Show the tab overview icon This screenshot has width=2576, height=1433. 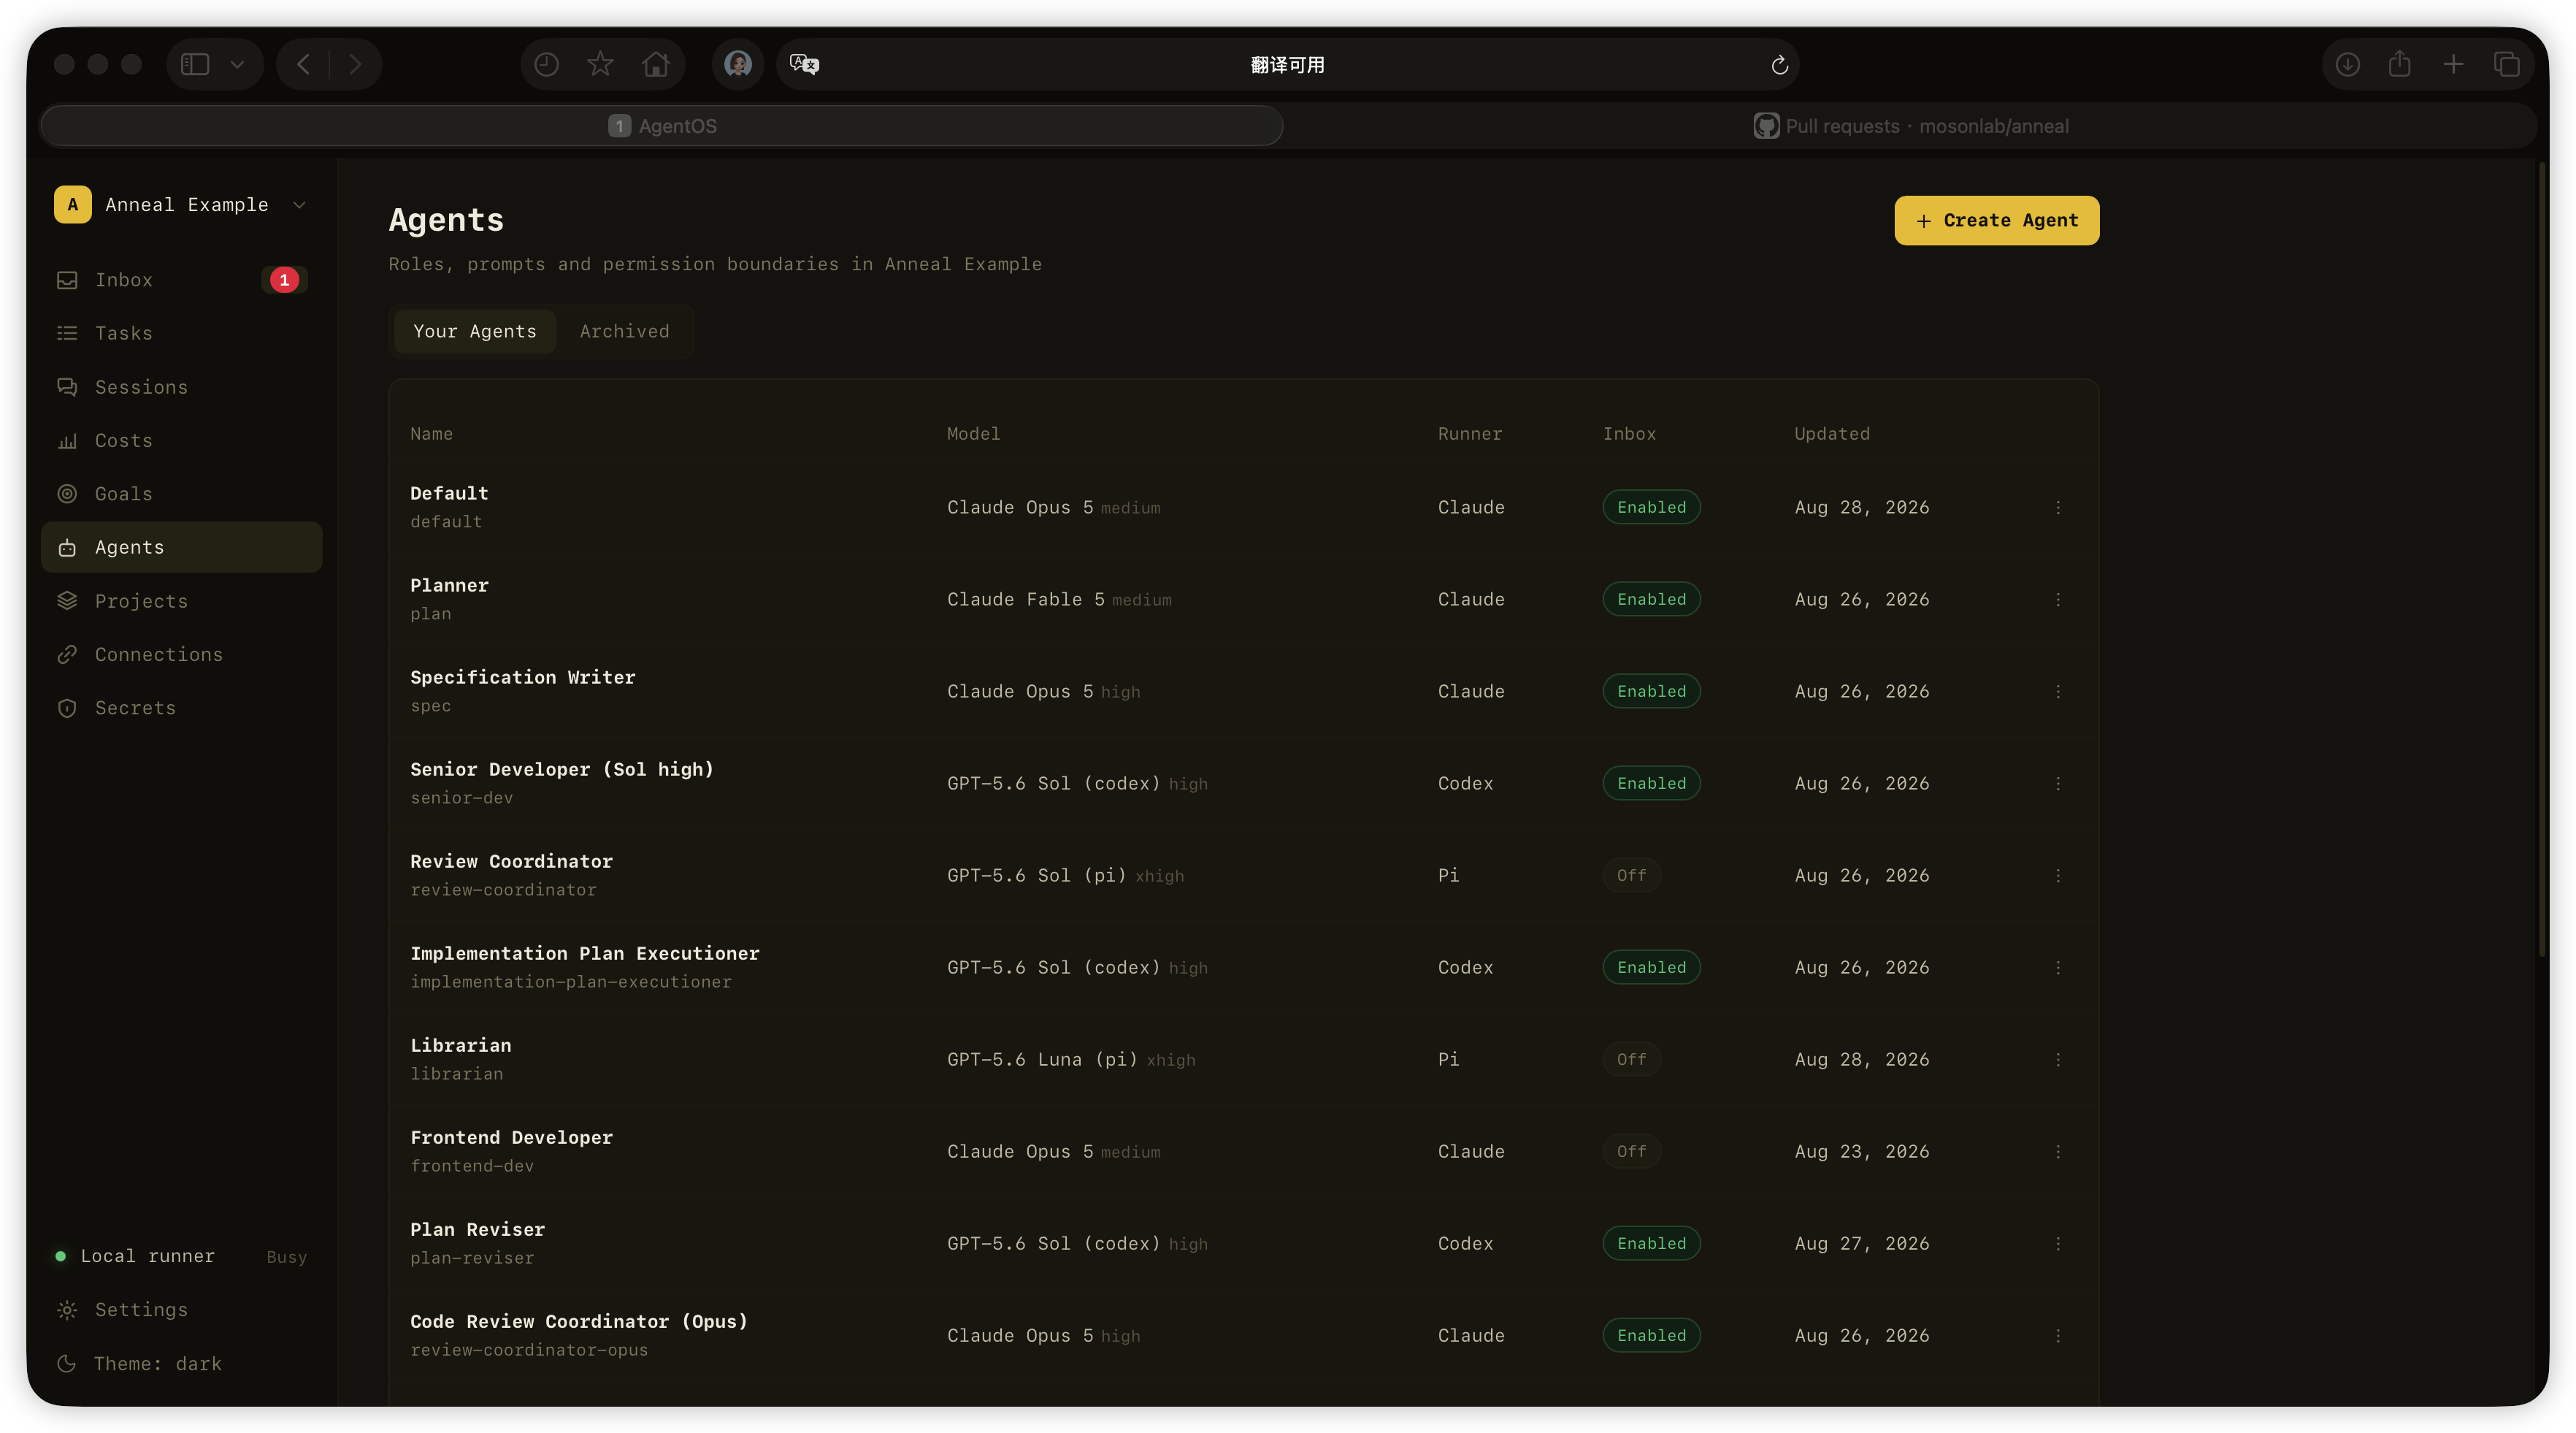(x=2507, y=65)
